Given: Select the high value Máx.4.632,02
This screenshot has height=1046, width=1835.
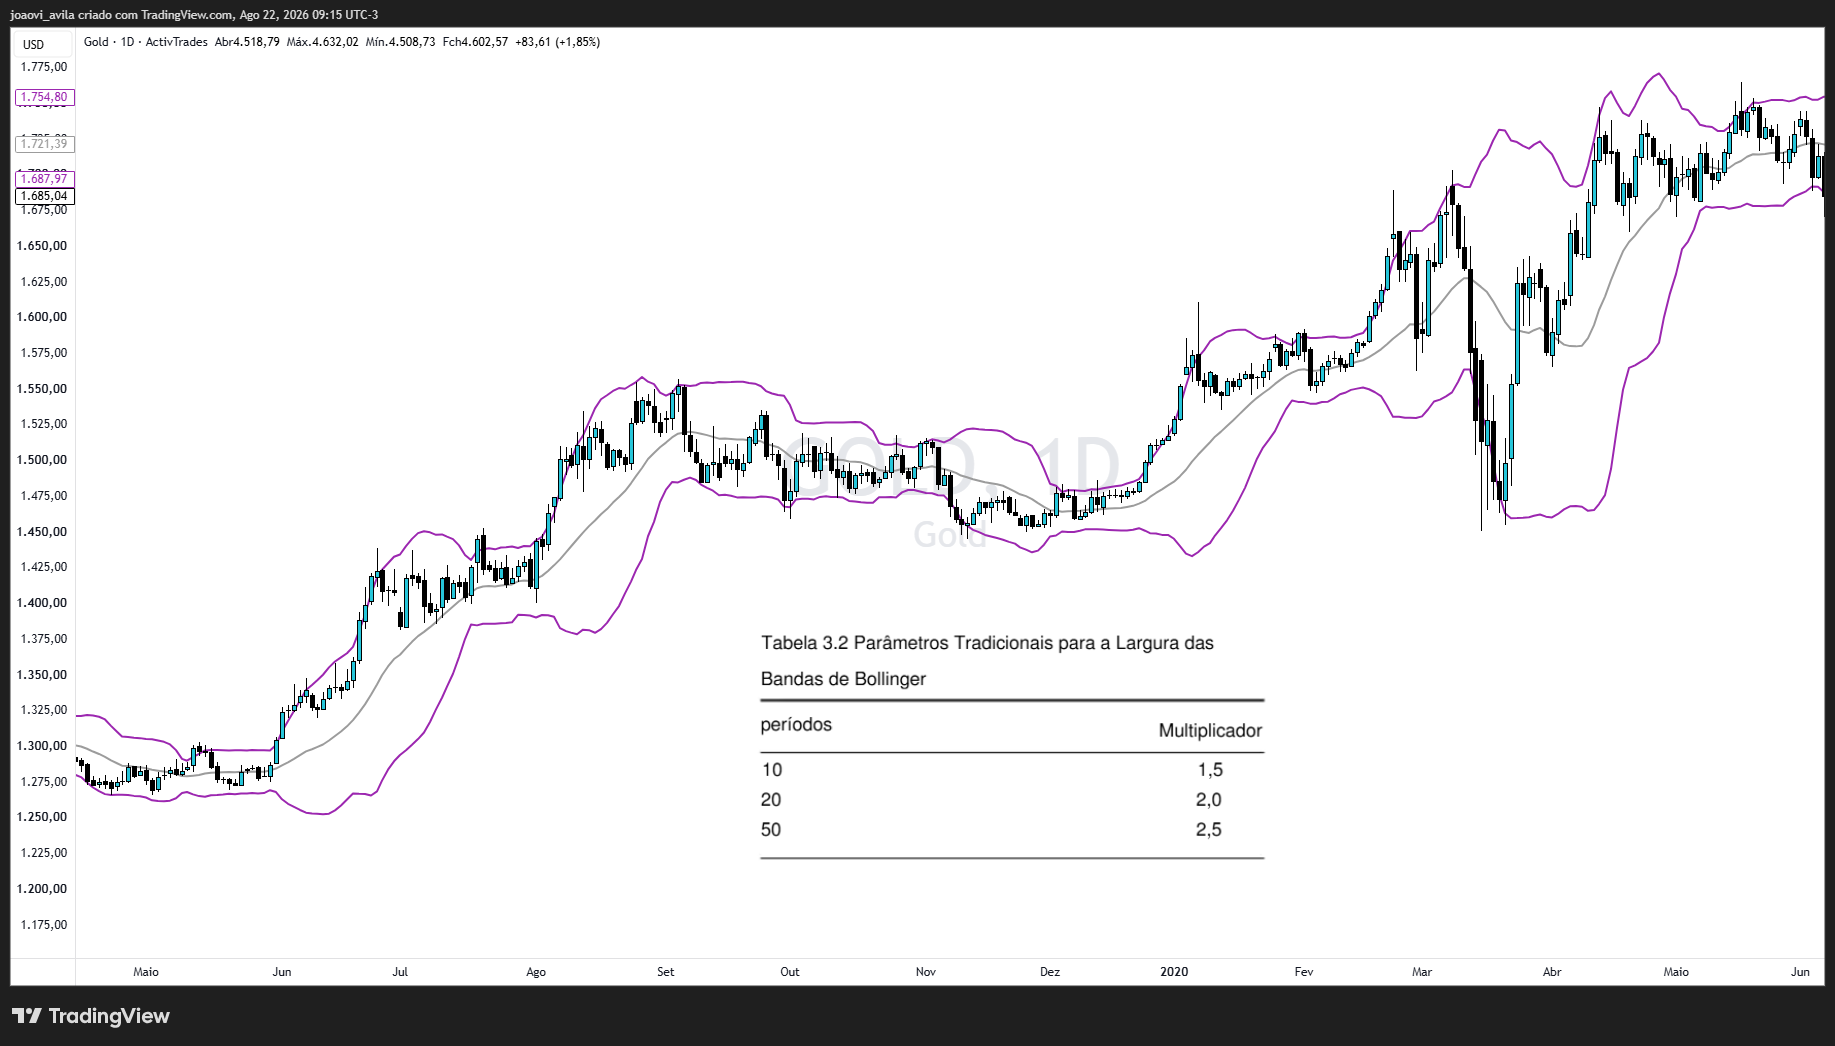Looking at the screenshot, I should pyautogui.click(x=322, y=42).
